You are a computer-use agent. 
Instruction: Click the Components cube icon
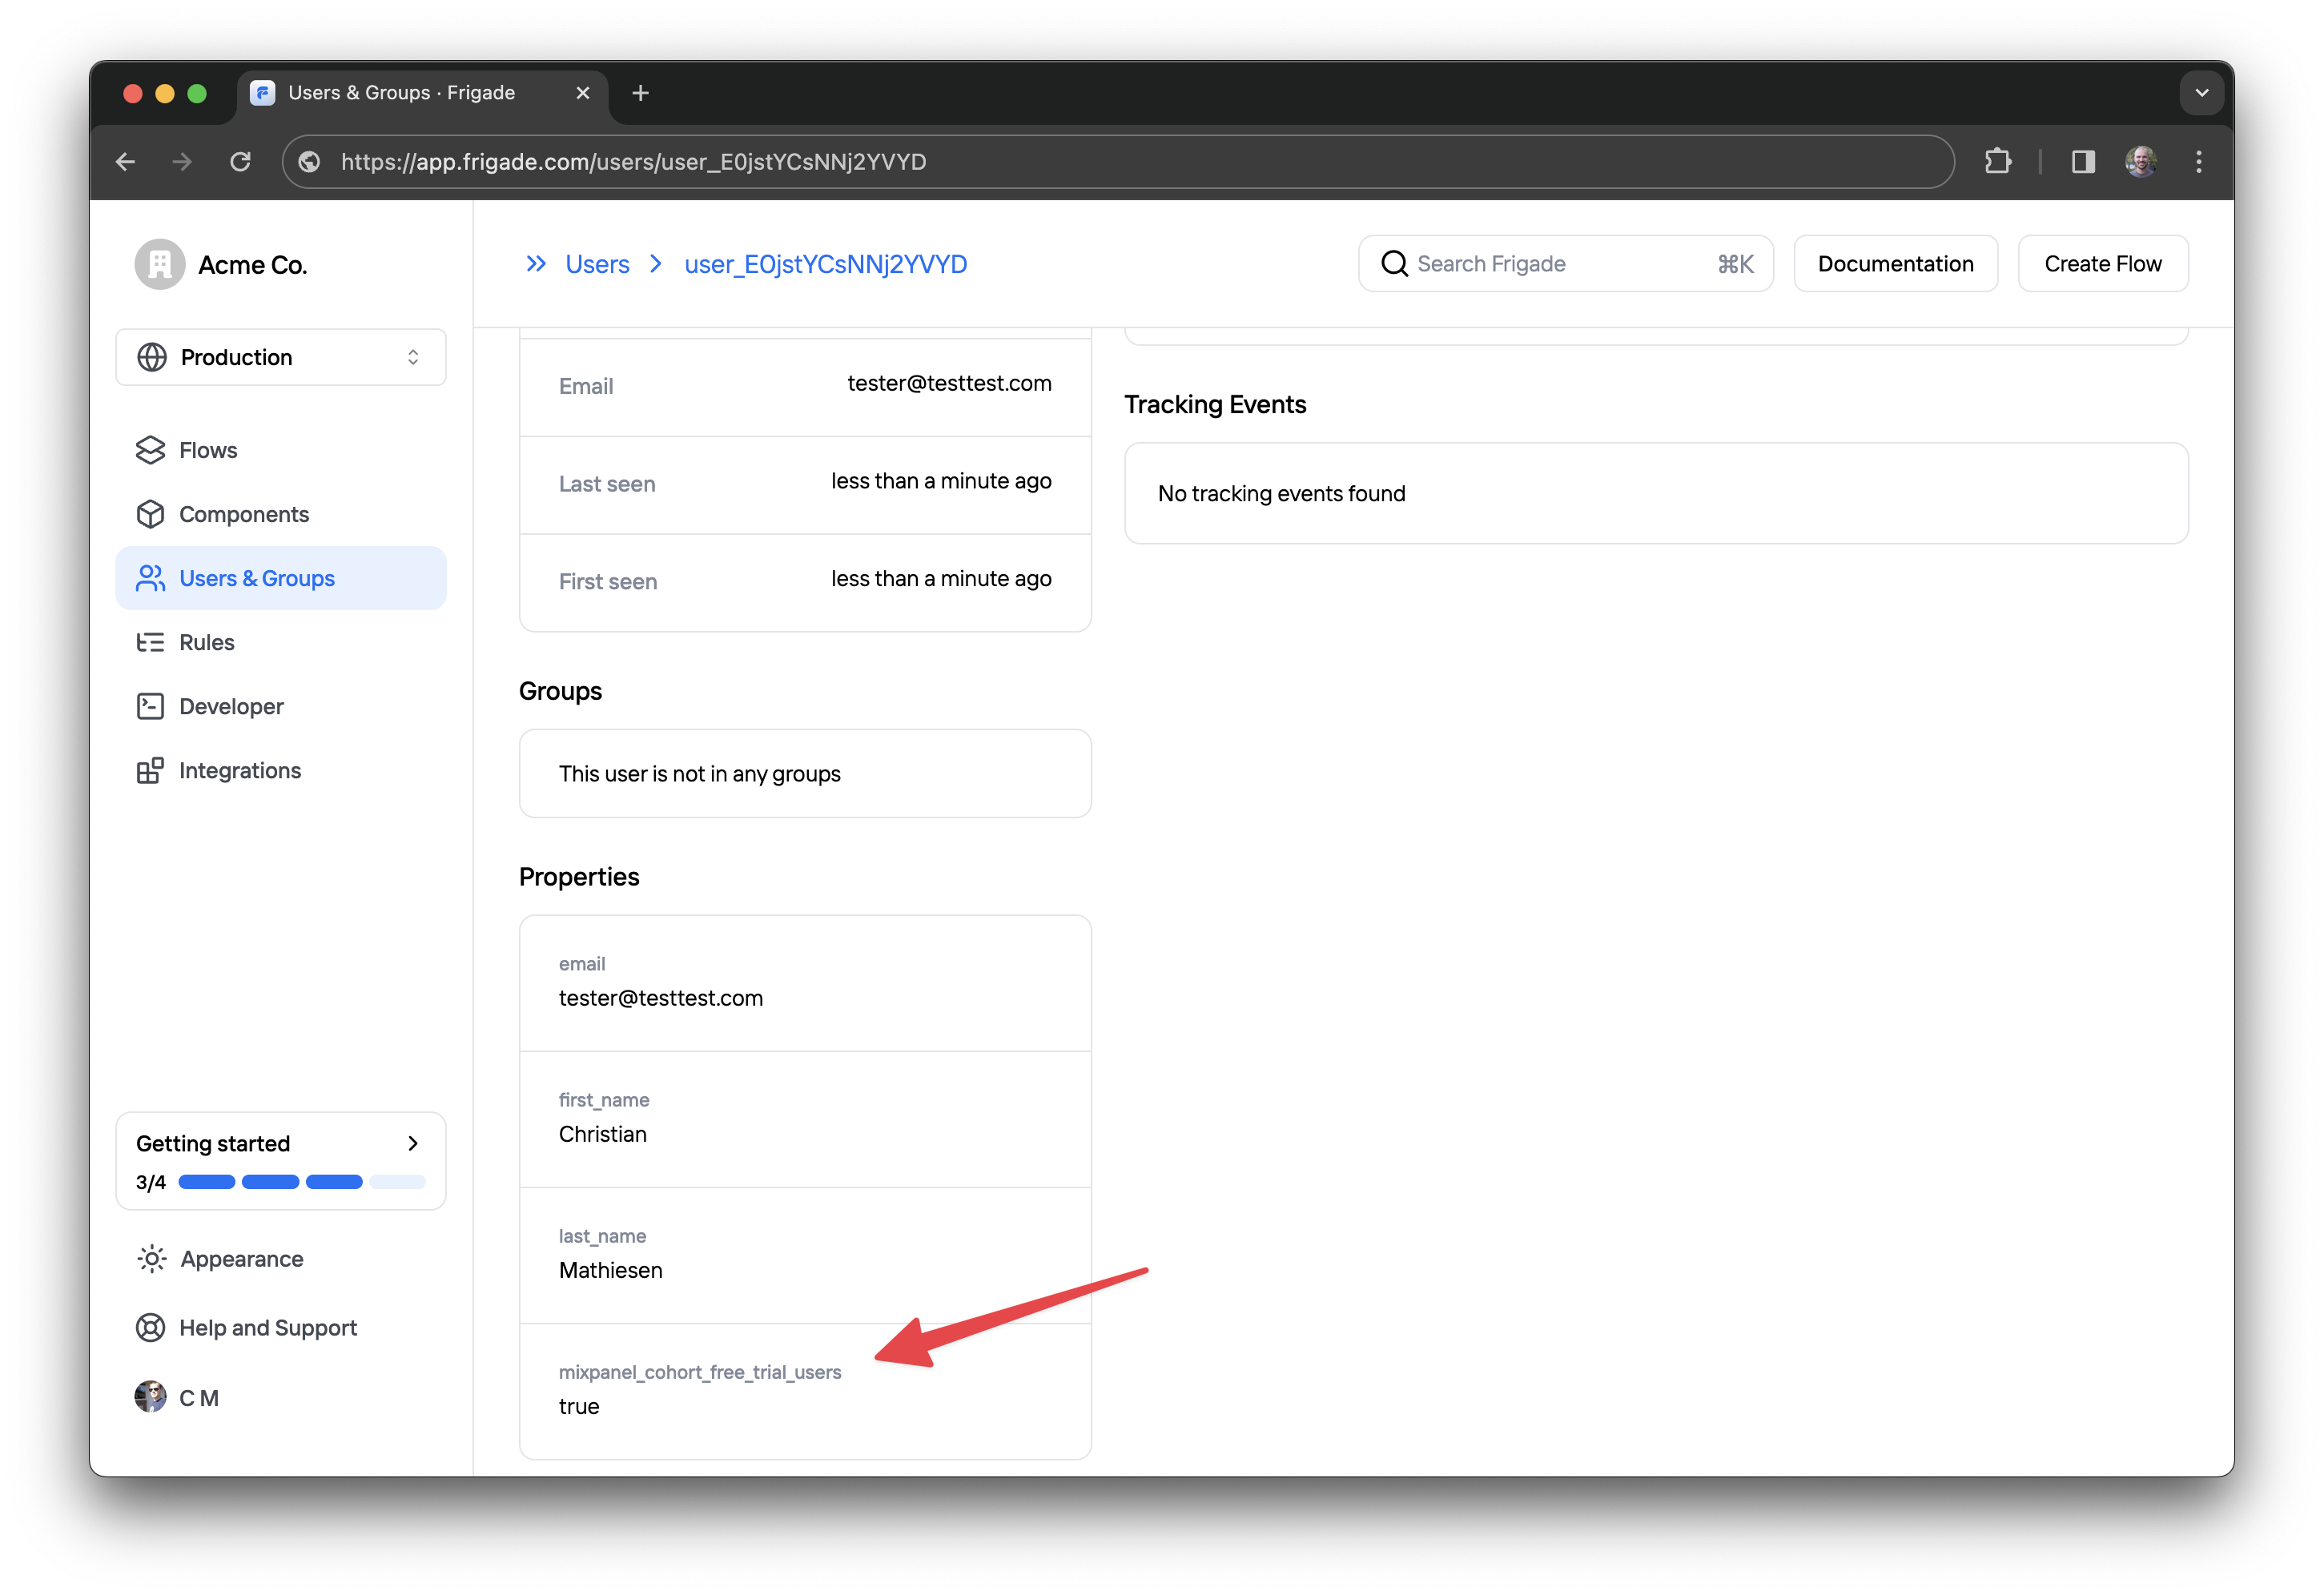coord(150,514)
